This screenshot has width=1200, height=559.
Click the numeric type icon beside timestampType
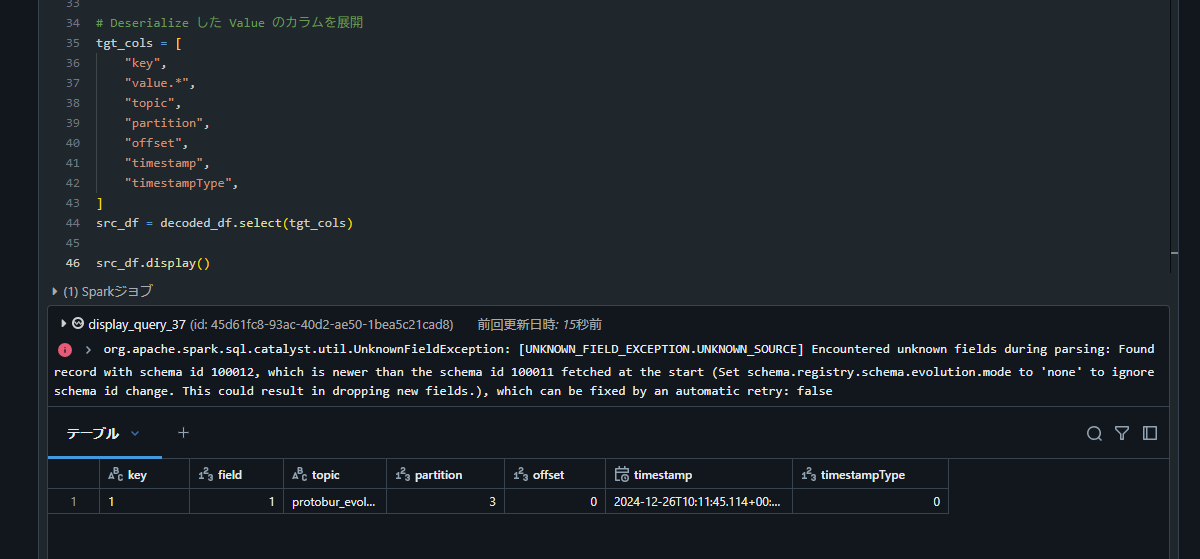808,474
